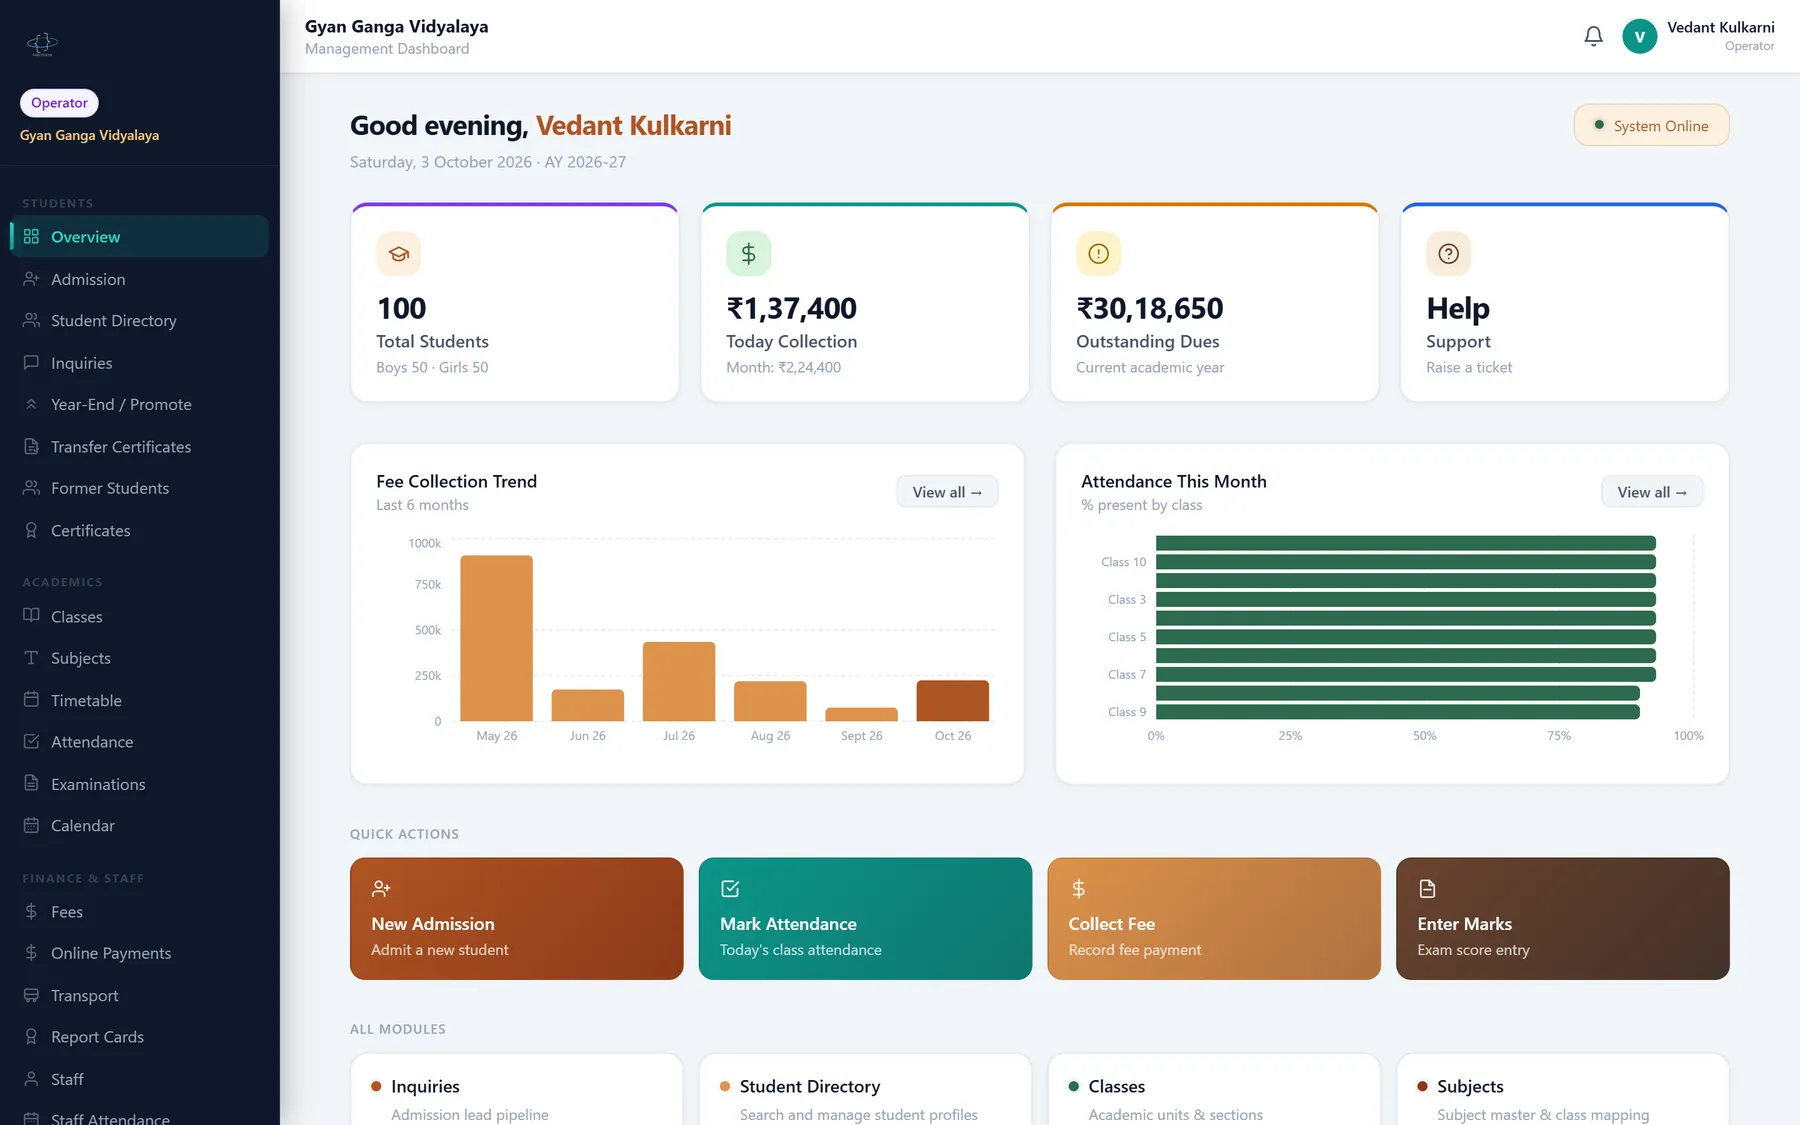The height and width of the screenshot is (1125, 1800).
Task: Open the Classes module card
Action: (1214, 1090)
